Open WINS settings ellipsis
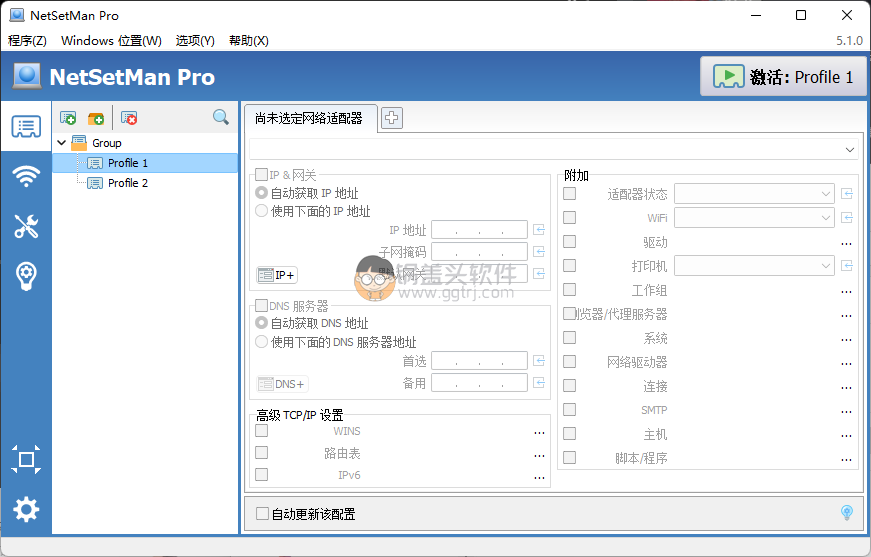 (539, 433)
